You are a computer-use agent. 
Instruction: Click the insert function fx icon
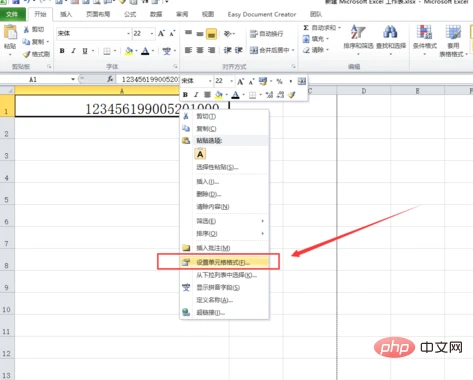click(110, 79)
